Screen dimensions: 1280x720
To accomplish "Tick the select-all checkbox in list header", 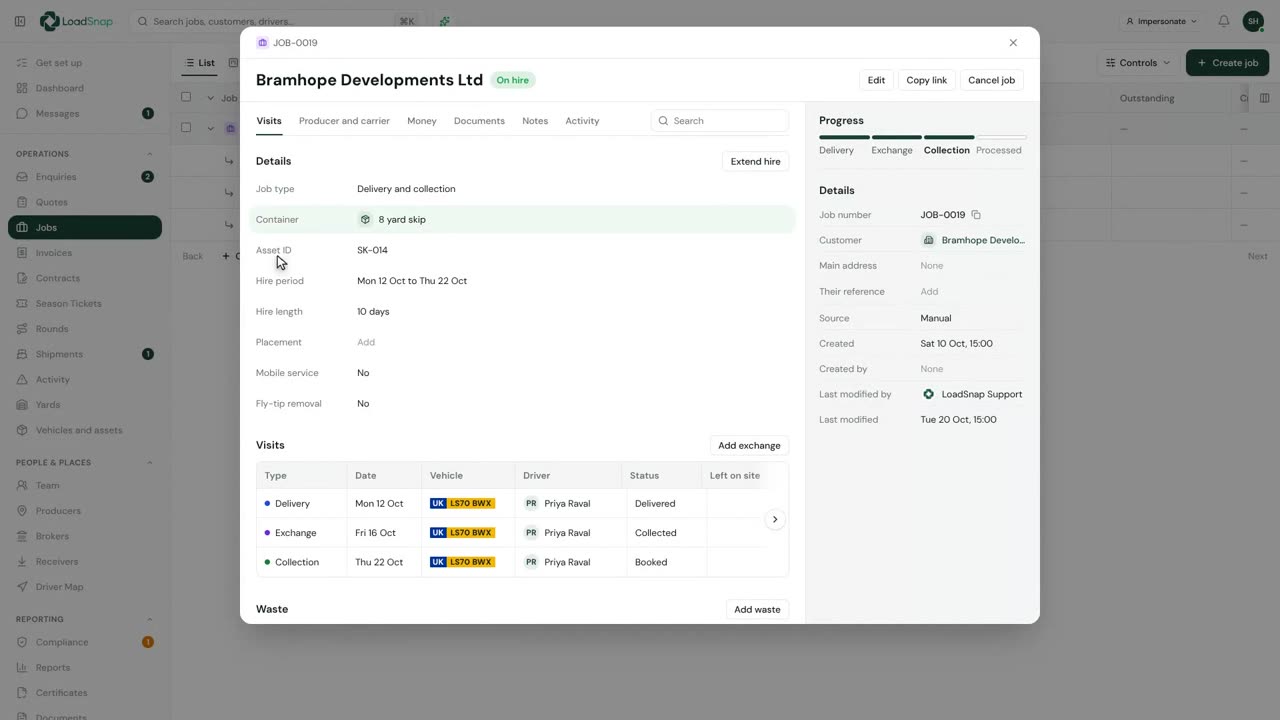I will coord(186,97).
